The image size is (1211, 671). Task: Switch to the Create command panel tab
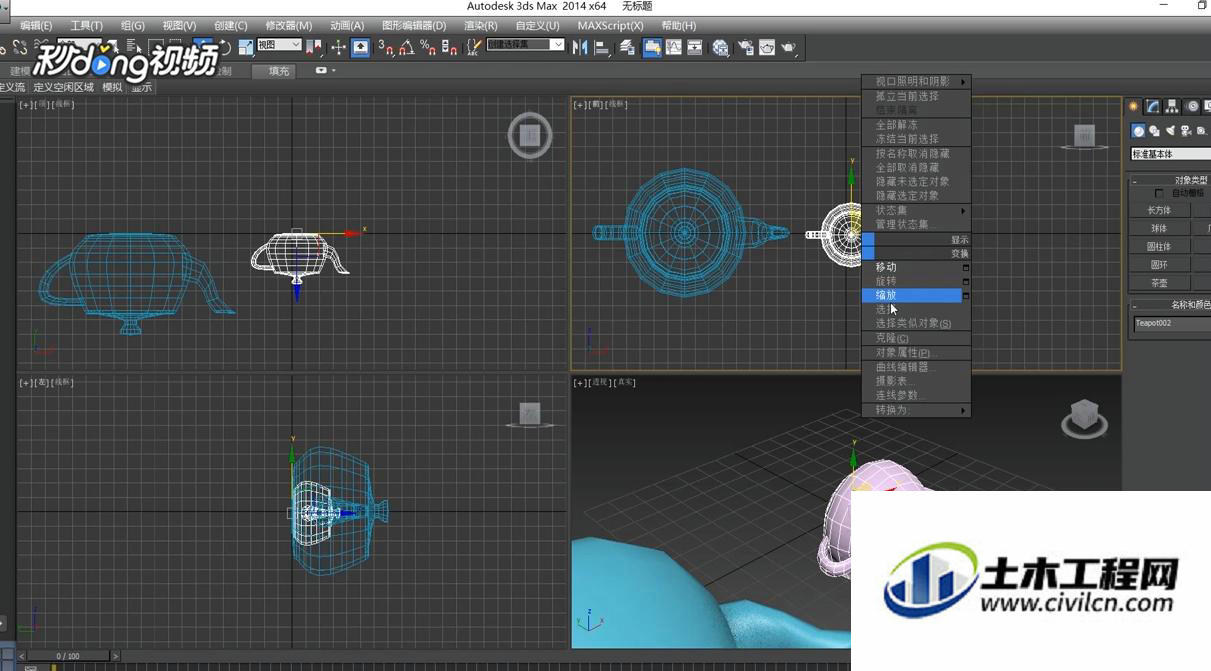1134,106
